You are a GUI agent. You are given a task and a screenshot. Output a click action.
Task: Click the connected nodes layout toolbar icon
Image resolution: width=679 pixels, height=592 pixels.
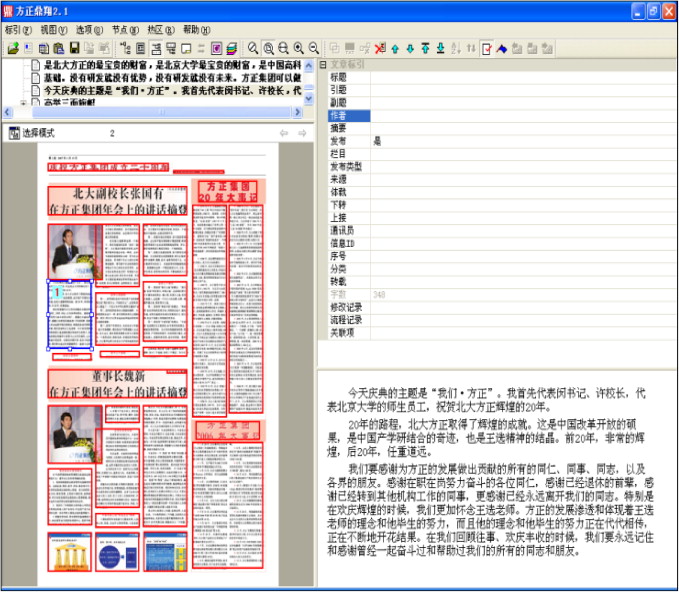171,48
